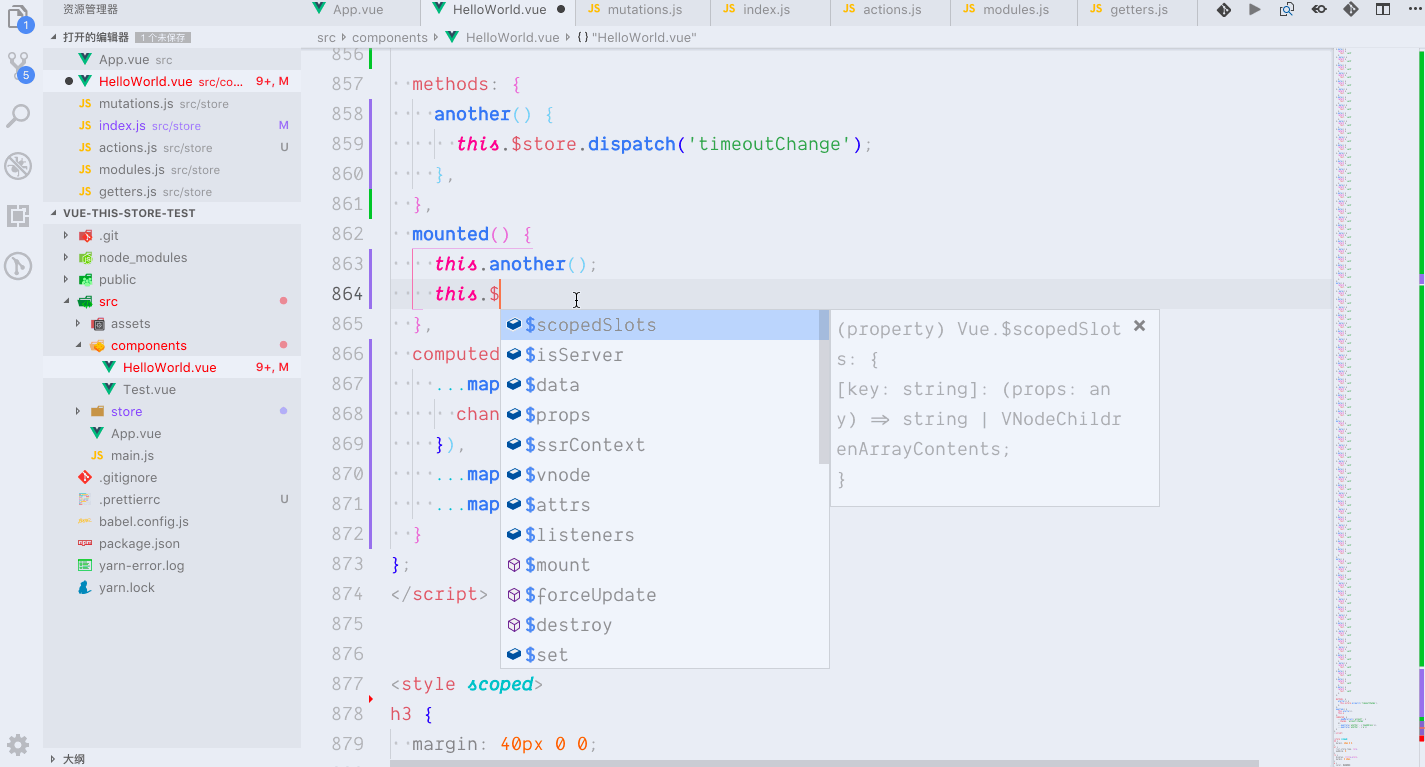Expand the node_modules folder
Screen dimensions: 1425x767
[66, 257]
